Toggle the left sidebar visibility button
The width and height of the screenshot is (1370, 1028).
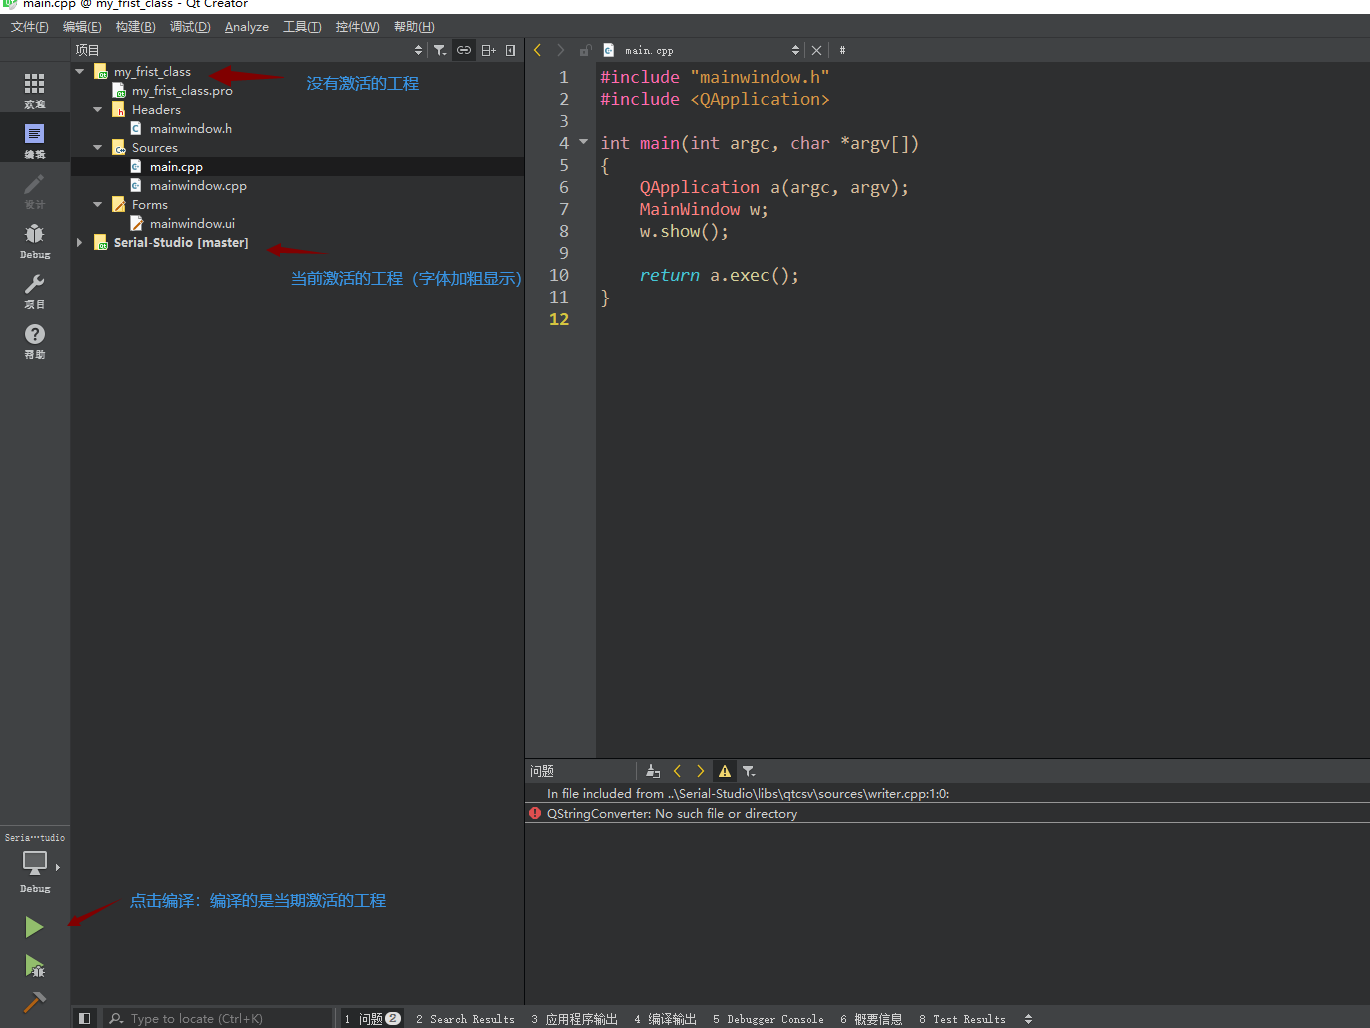[85, 1018]
